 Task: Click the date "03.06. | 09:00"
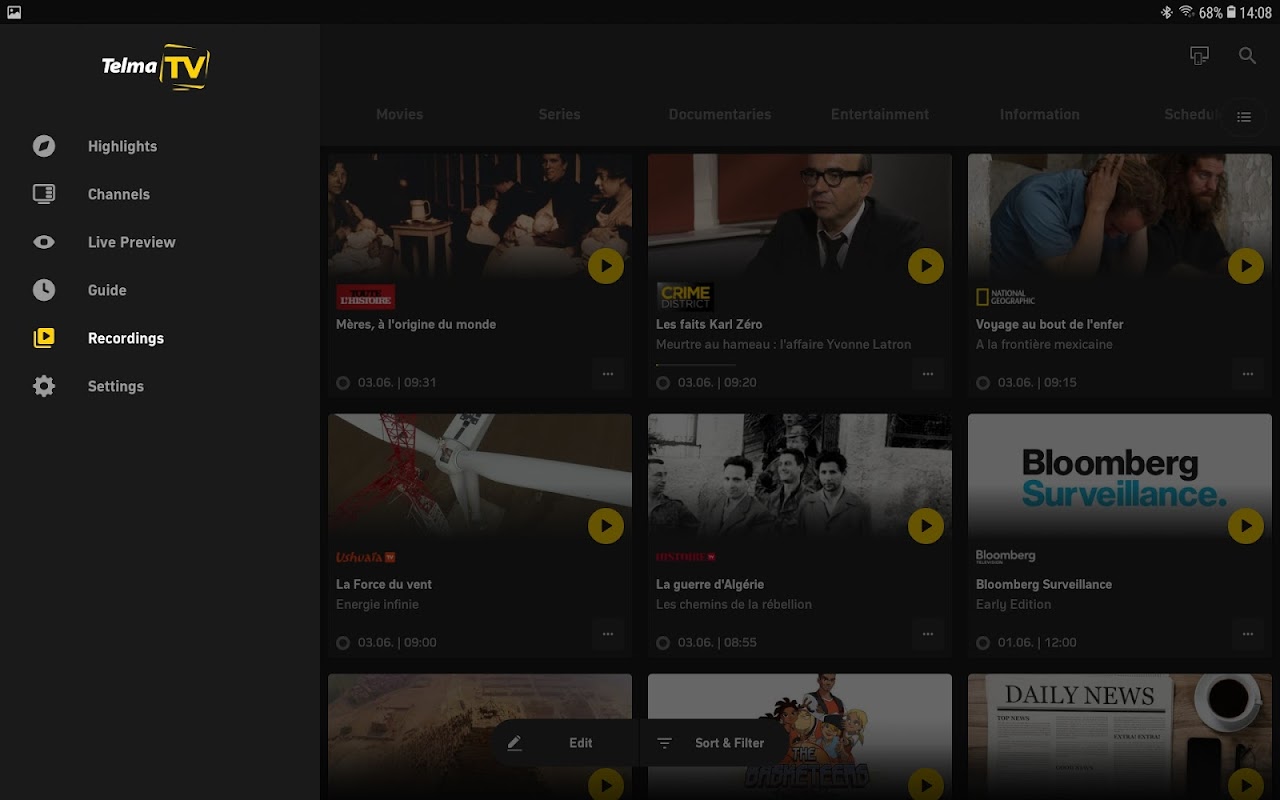click(x=397, y=643)
